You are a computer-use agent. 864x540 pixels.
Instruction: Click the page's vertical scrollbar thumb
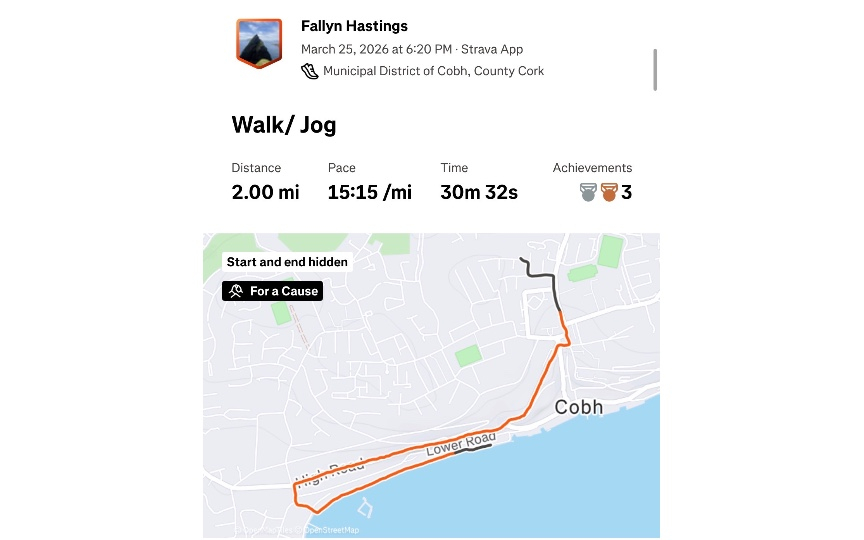[x=656, y=70]
